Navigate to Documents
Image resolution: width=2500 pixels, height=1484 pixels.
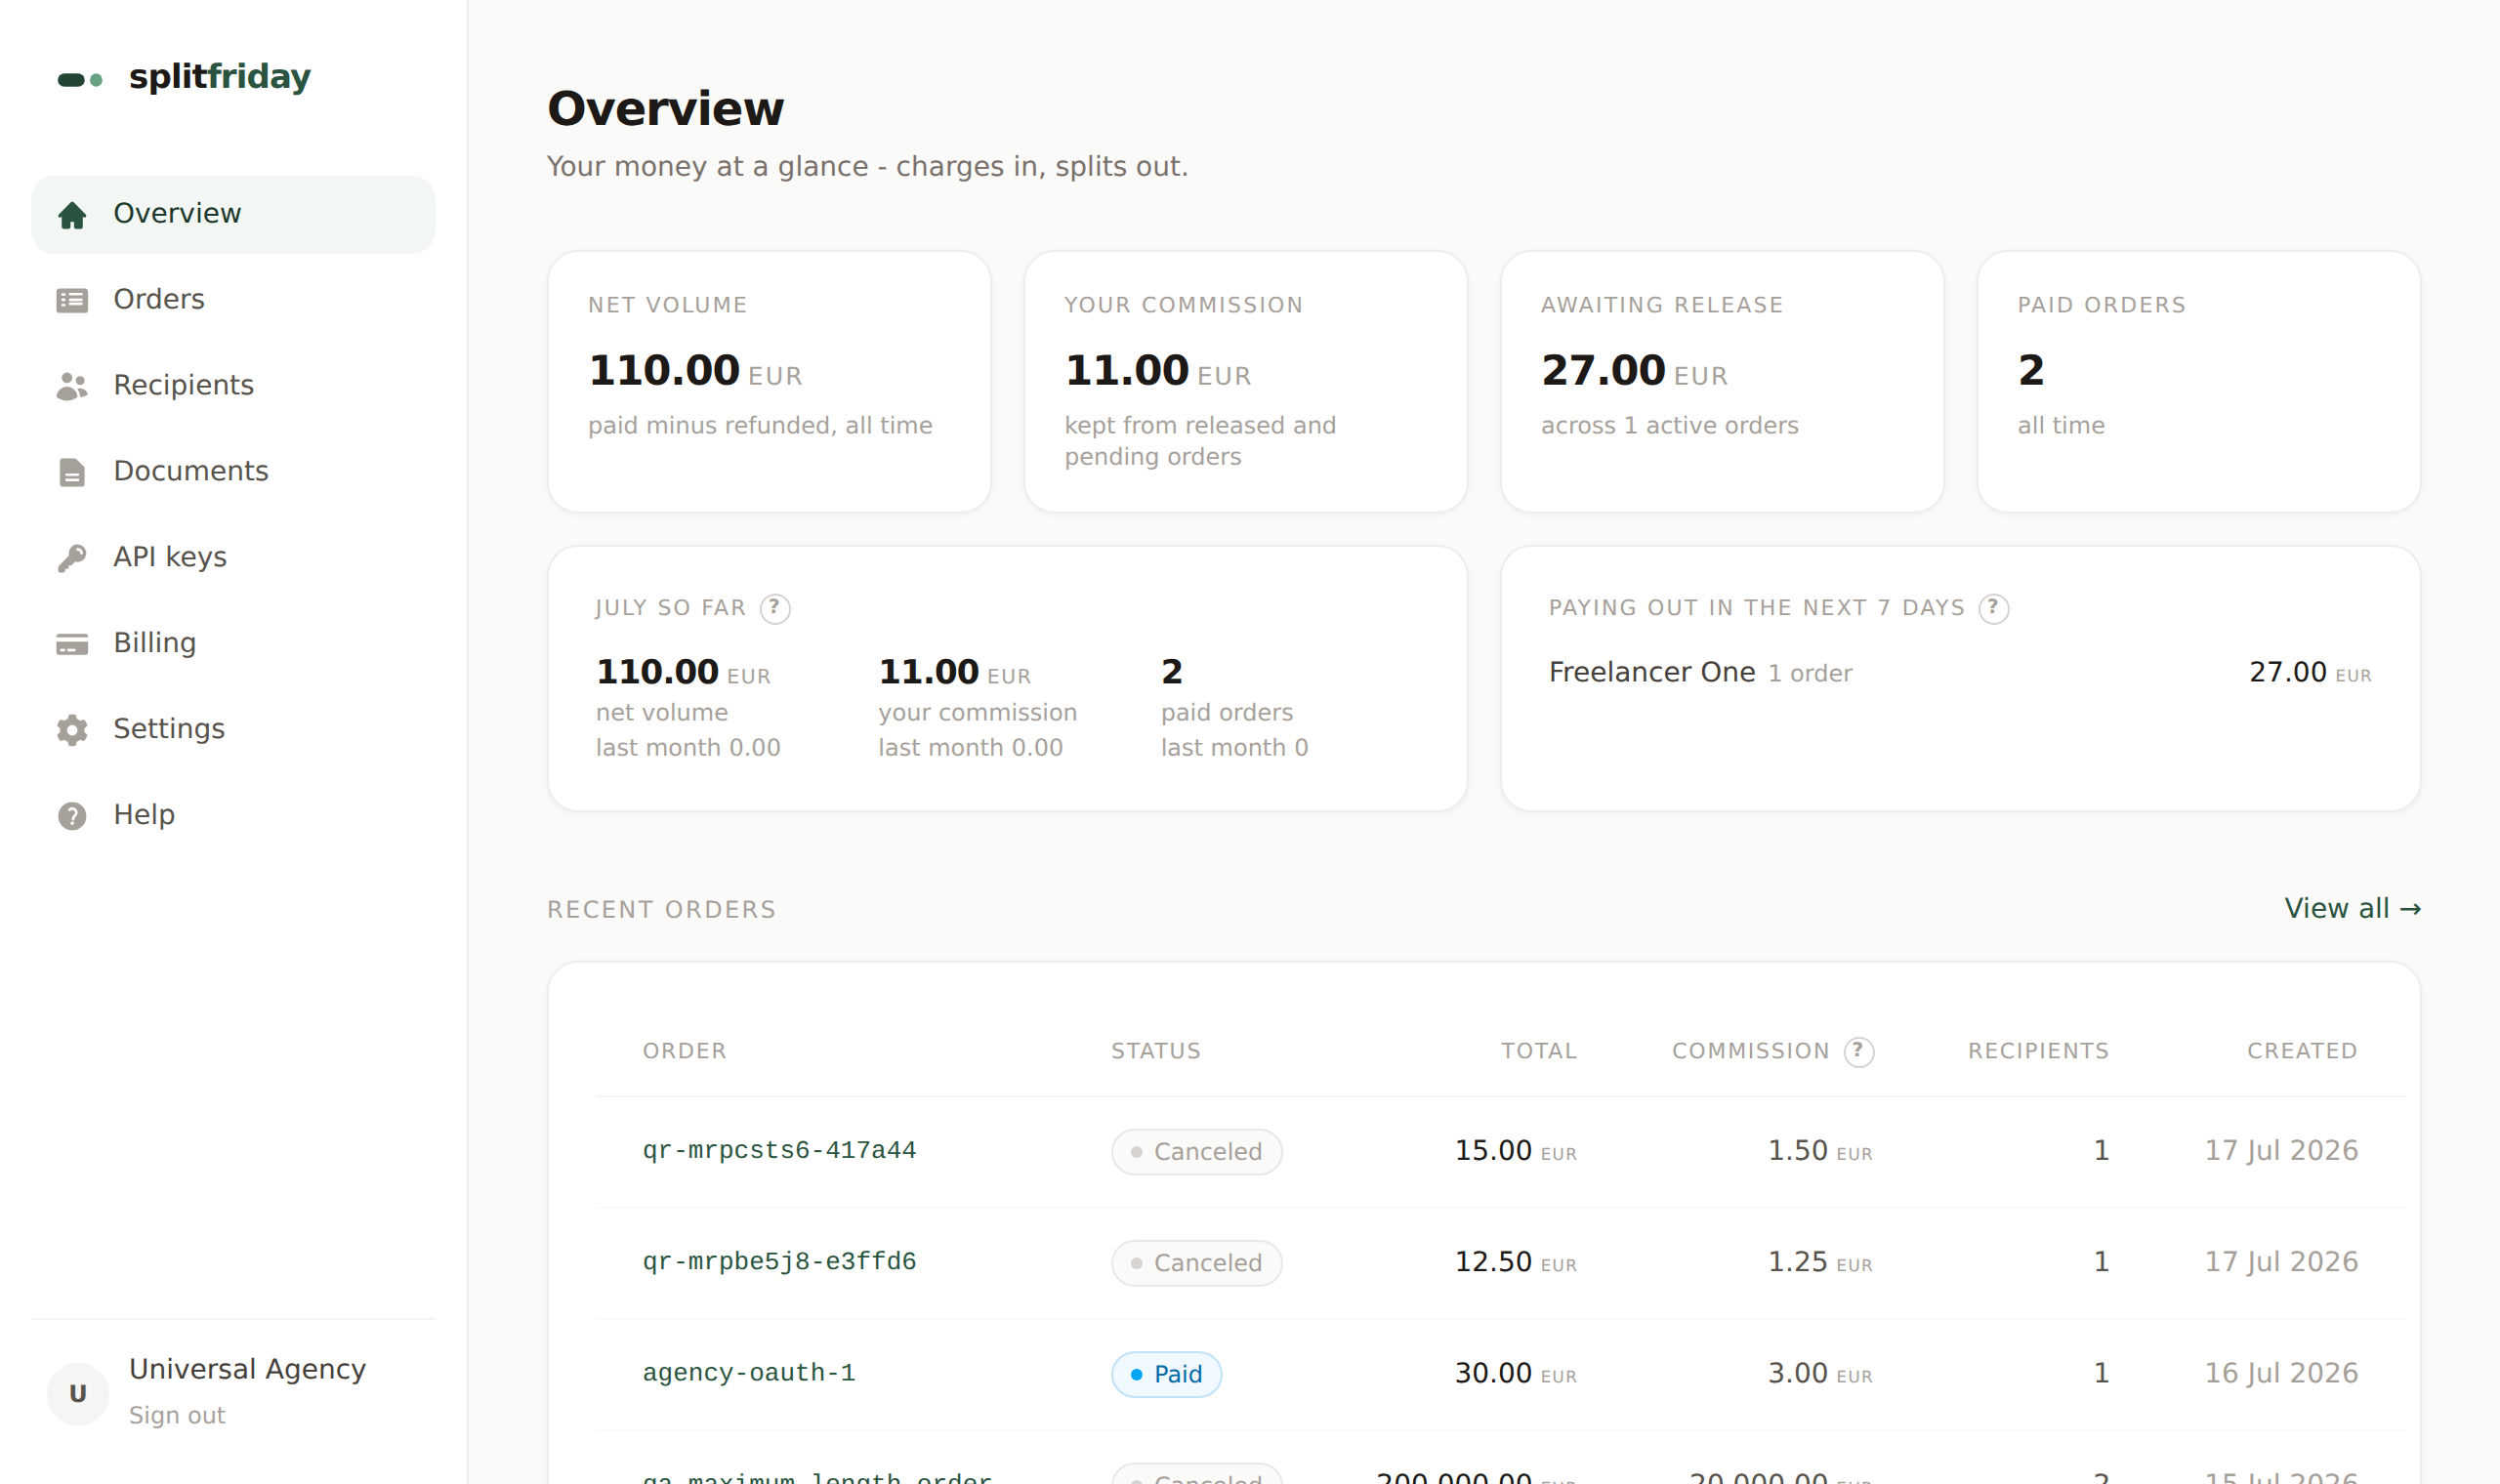tap(233, 472)
